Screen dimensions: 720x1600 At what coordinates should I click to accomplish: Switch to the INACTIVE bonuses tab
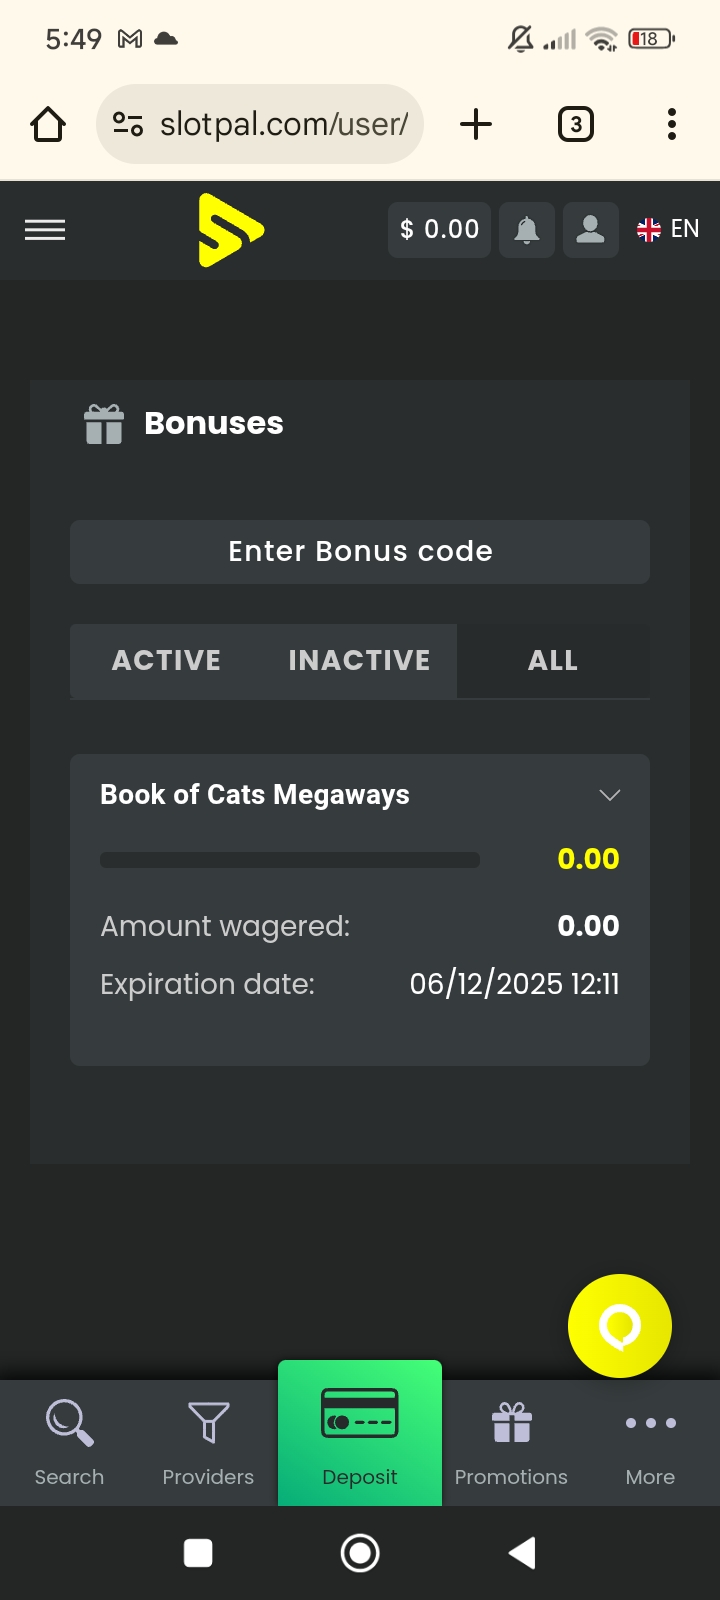[x=359, y=661]
